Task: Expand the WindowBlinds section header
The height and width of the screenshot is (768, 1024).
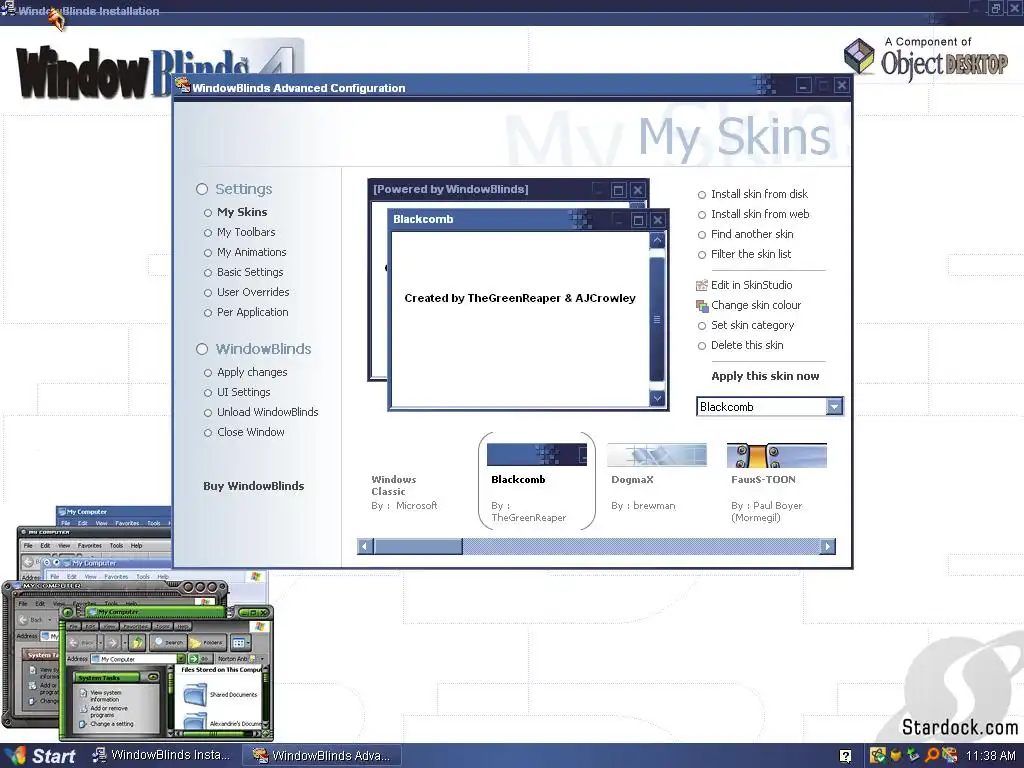Action: 253,349
